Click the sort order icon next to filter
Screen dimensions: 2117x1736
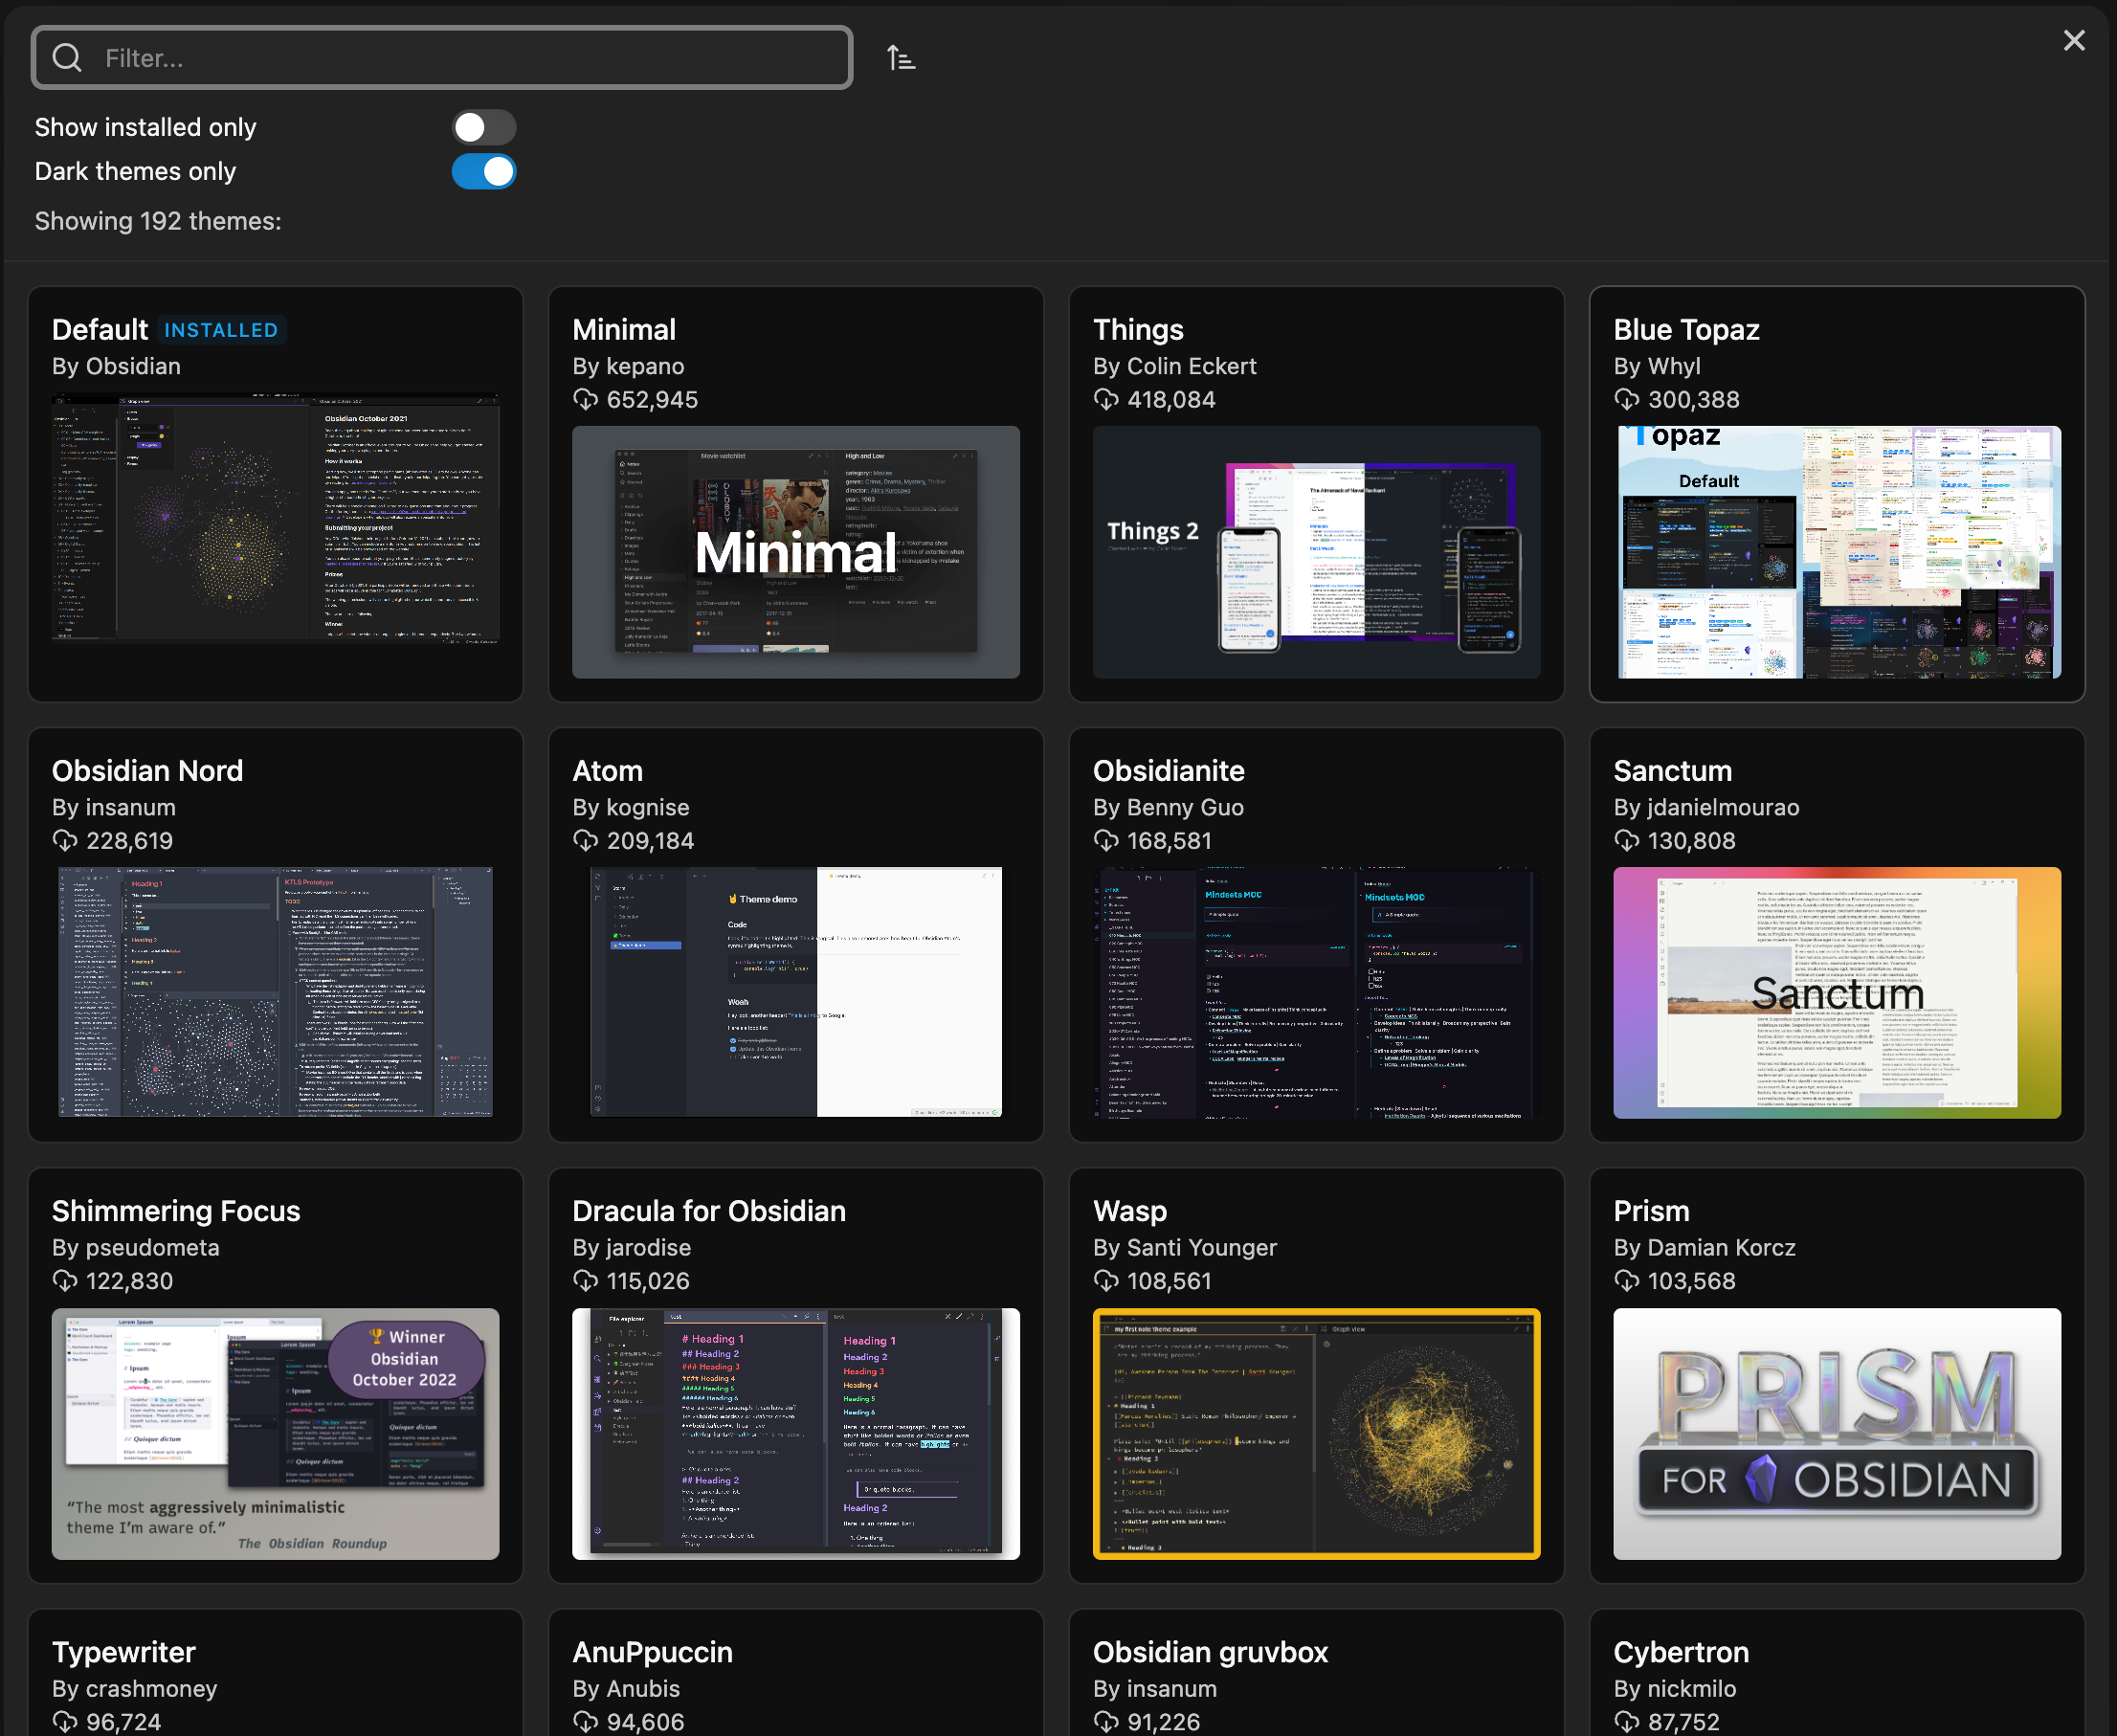901,58
